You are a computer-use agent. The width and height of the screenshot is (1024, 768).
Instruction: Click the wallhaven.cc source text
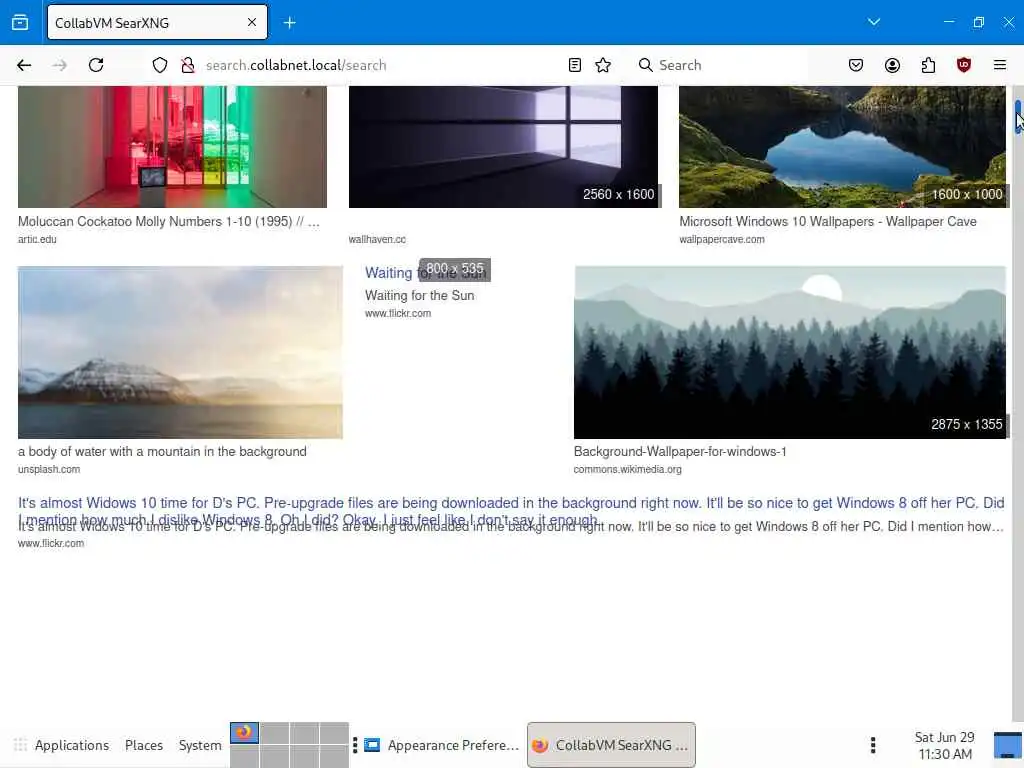377,240
